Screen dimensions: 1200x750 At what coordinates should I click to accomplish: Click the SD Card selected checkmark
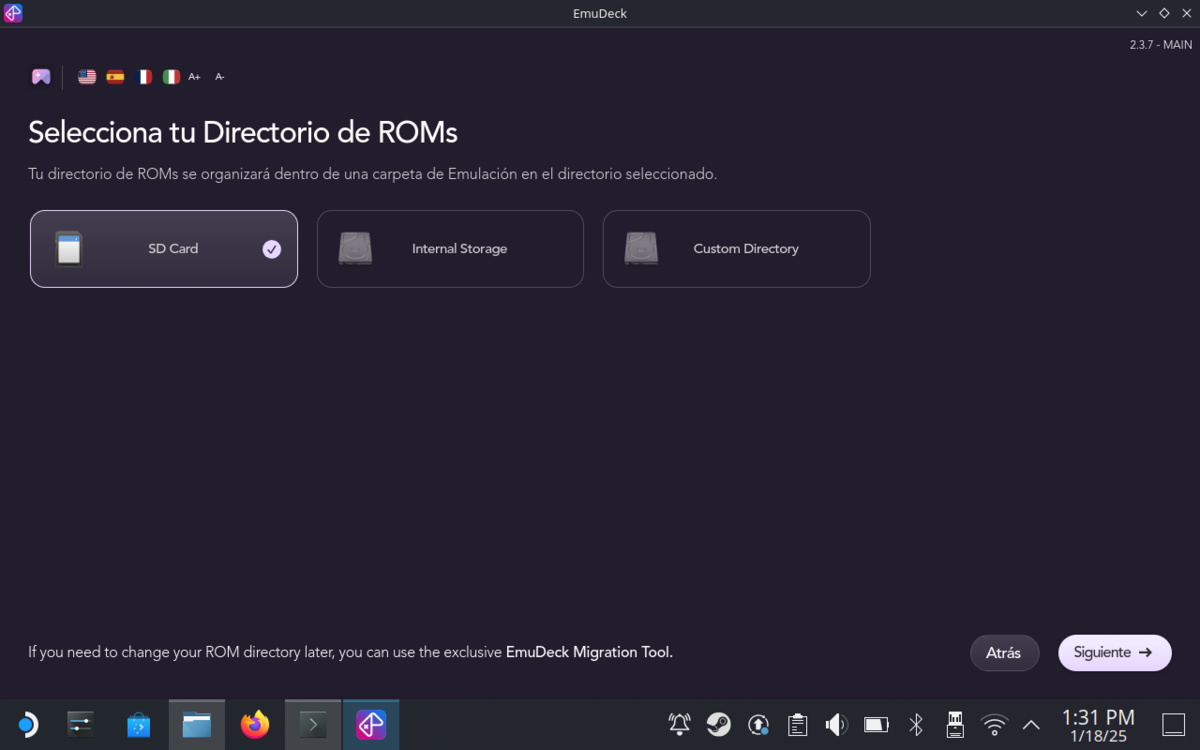[272, 249]
